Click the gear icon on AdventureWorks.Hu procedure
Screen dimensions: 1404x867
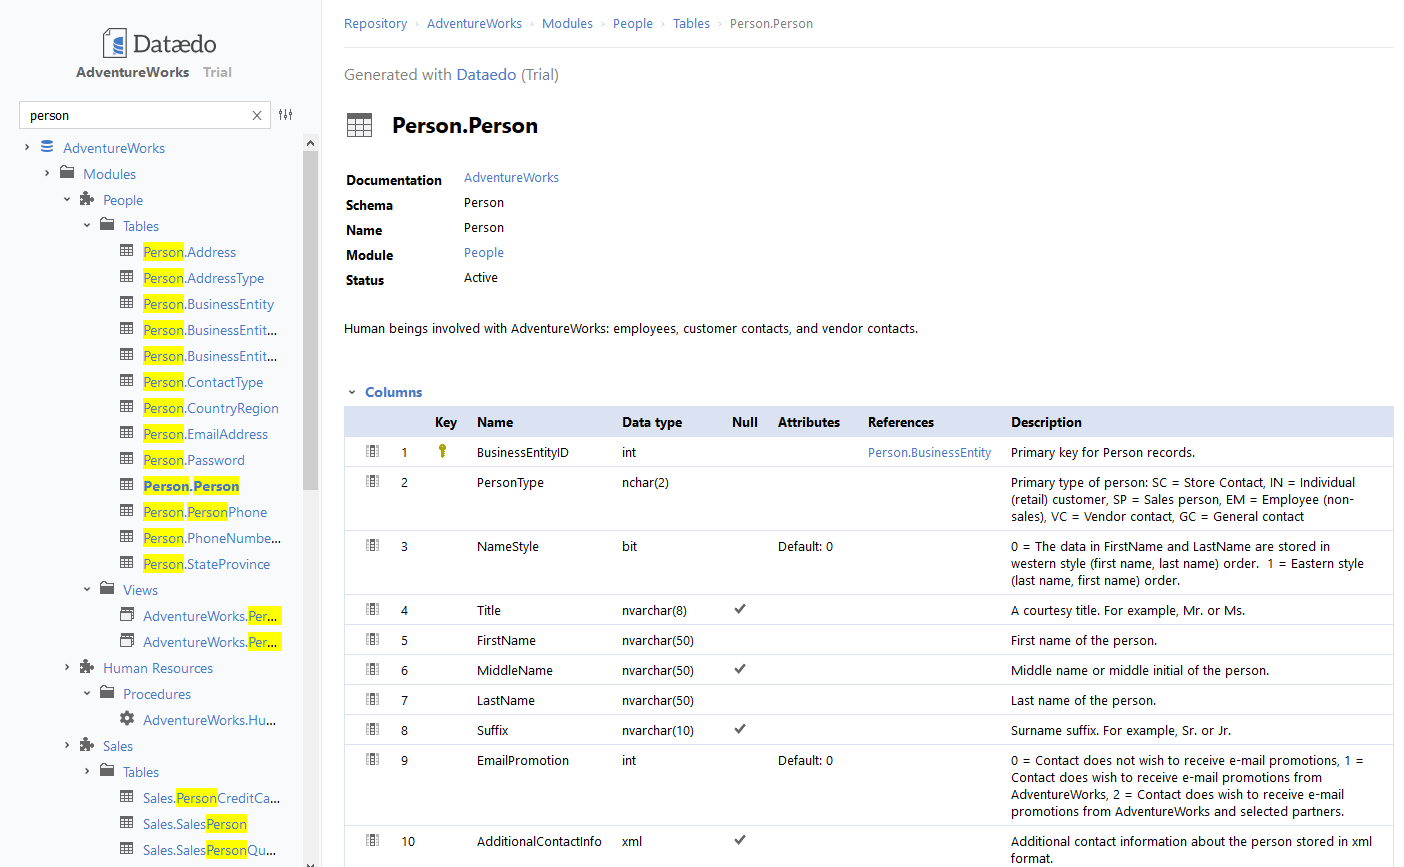126,719
